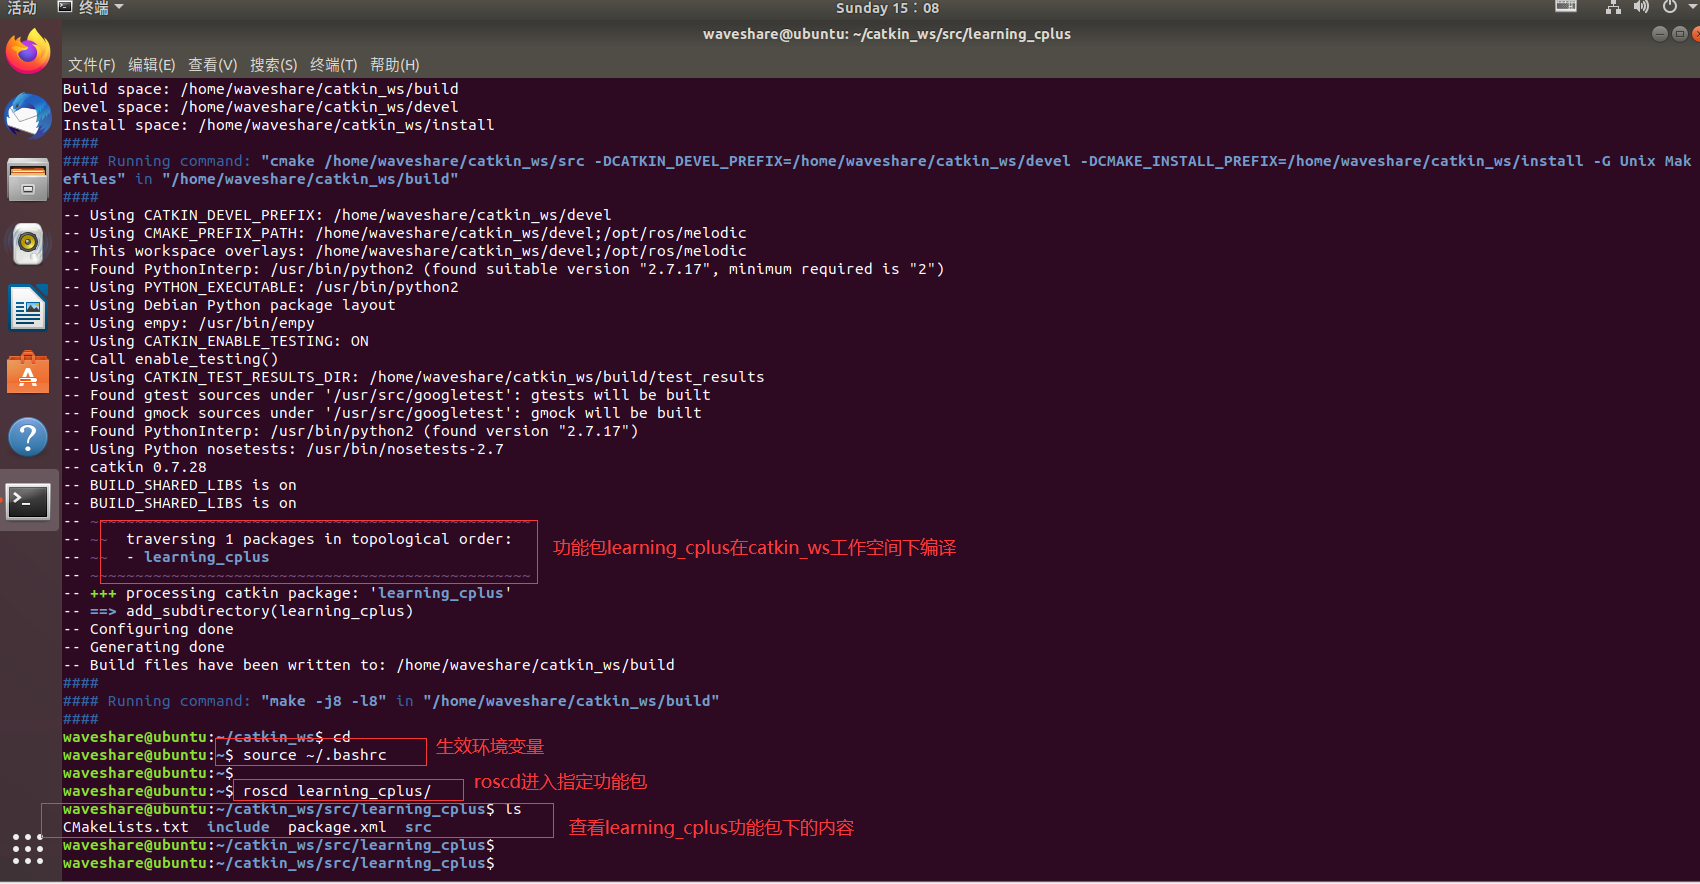Open Rhythmbox music player icon

pyautogui.click(x=28, y=244)
